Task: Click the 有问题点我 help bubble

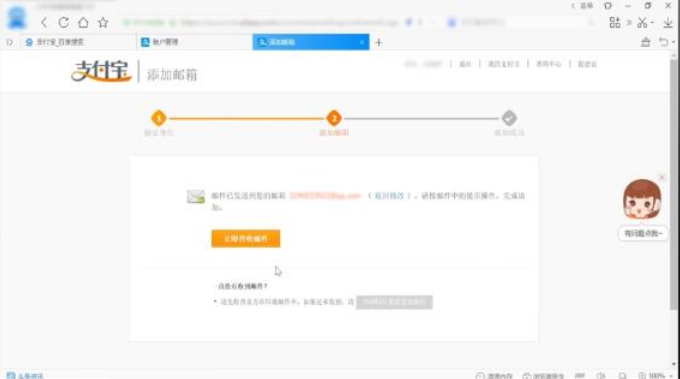Action: 643,234
